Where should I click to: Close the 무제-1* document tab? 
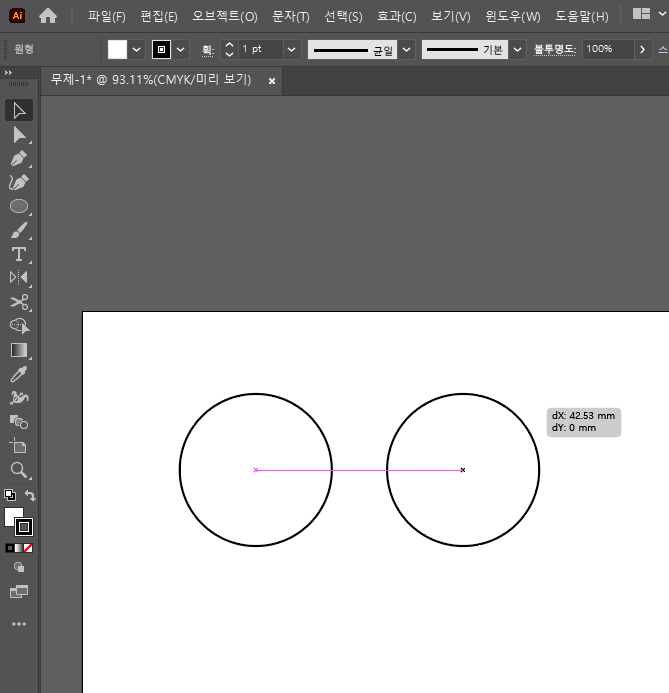tap(272, 81)
